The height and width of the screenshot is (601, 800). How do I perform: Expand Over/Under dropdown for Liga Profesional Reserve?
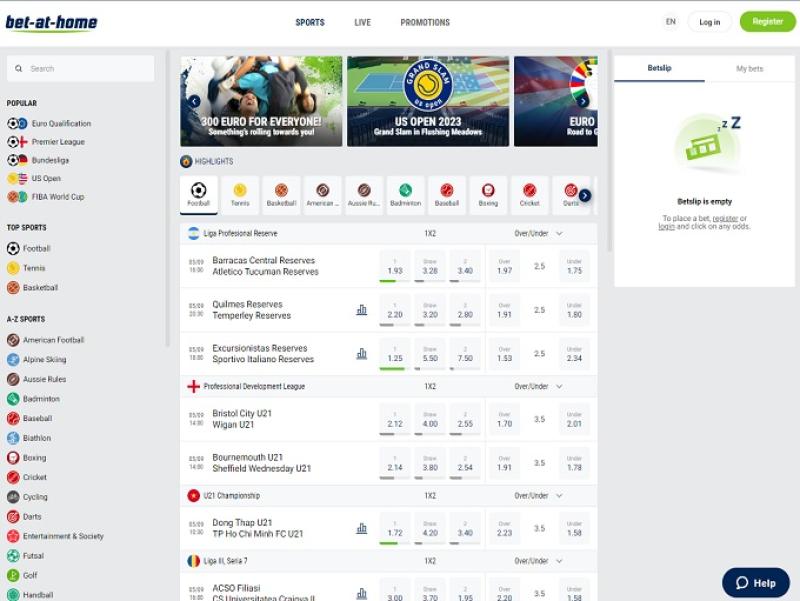click(559, 233)
